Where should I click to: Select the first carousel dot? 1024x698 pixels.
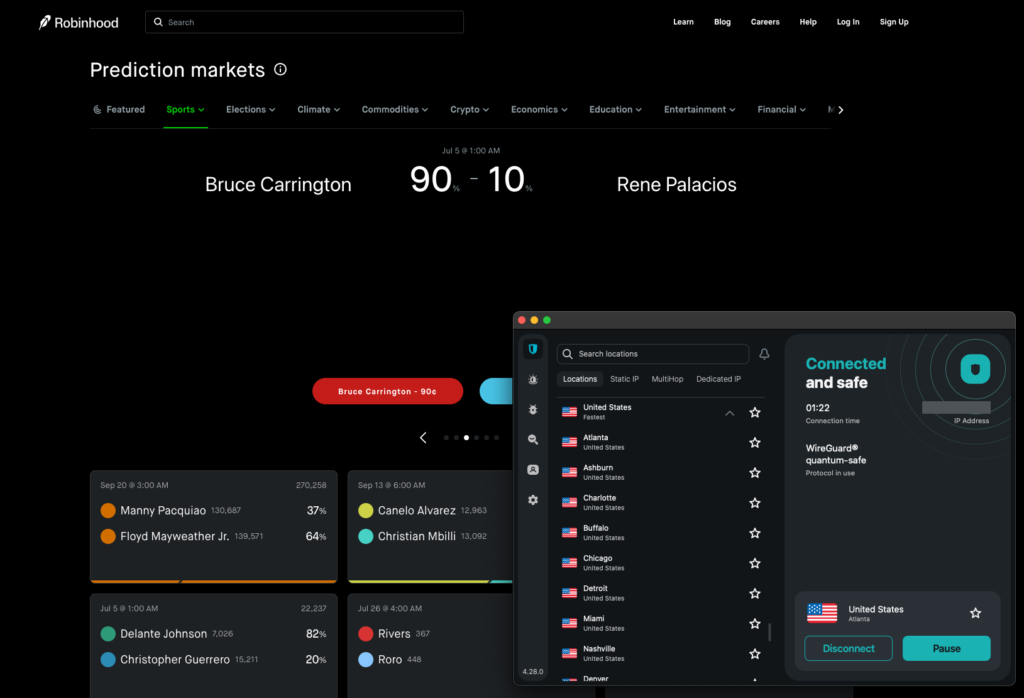point(446,437)
